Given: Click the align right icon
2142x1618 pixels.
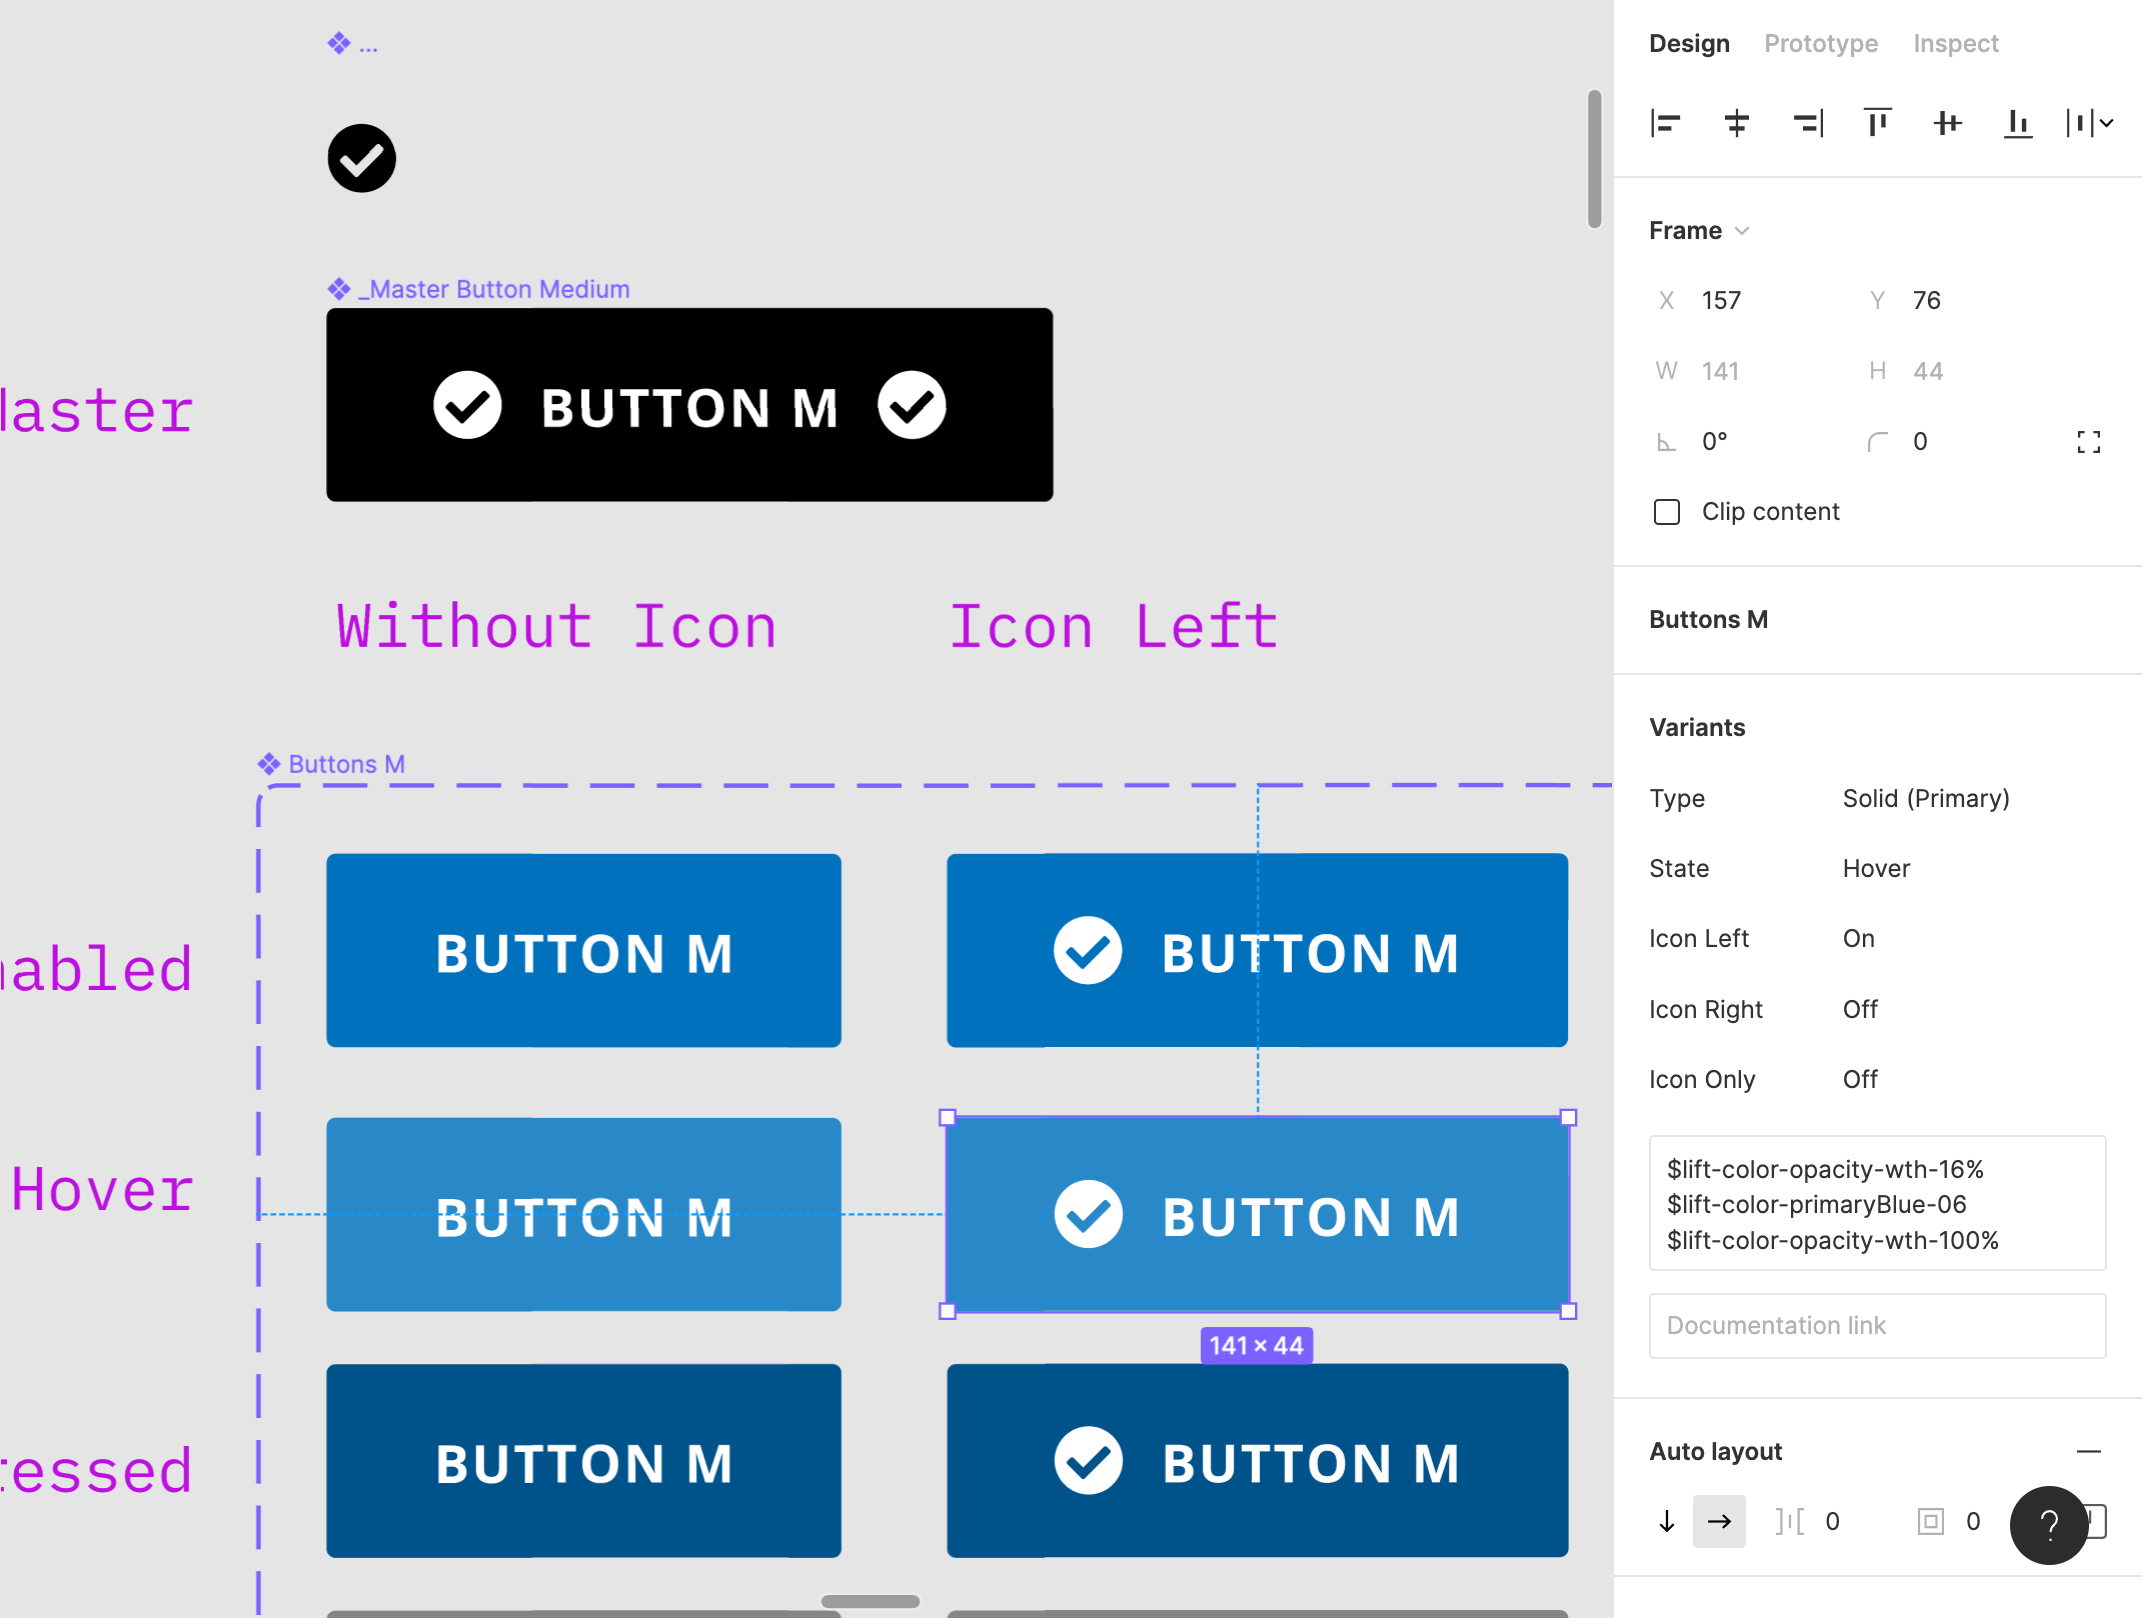Looking at the screenshot, I should 1807,123.
